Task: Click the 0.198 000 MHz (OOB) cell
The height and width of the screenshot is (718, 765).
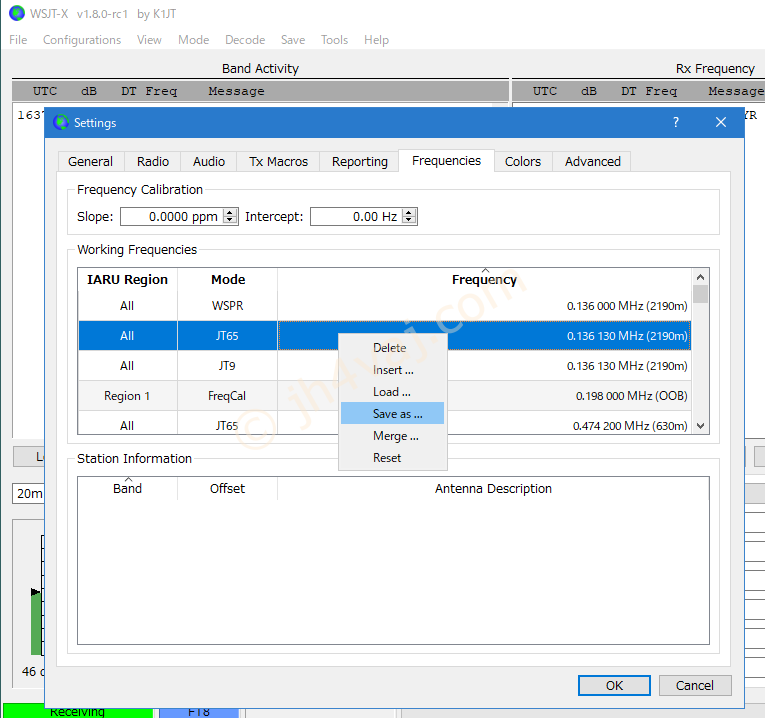Action: tap(484, 396)
